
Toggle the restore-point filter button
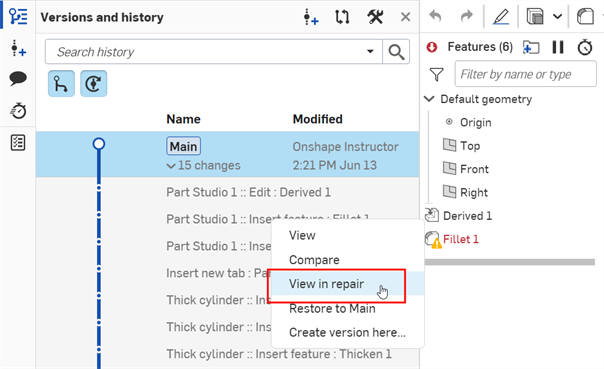94,84
